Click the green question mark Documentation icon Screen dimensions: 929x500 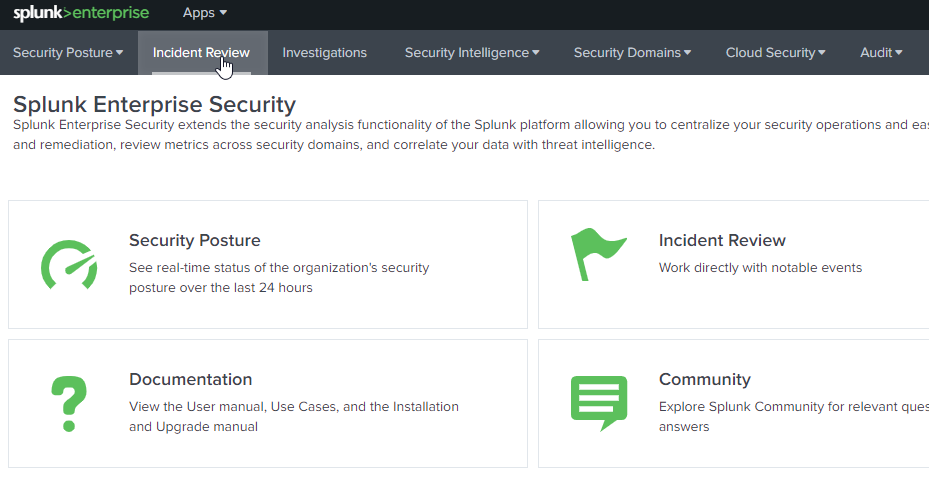click(x=69, y=404)
